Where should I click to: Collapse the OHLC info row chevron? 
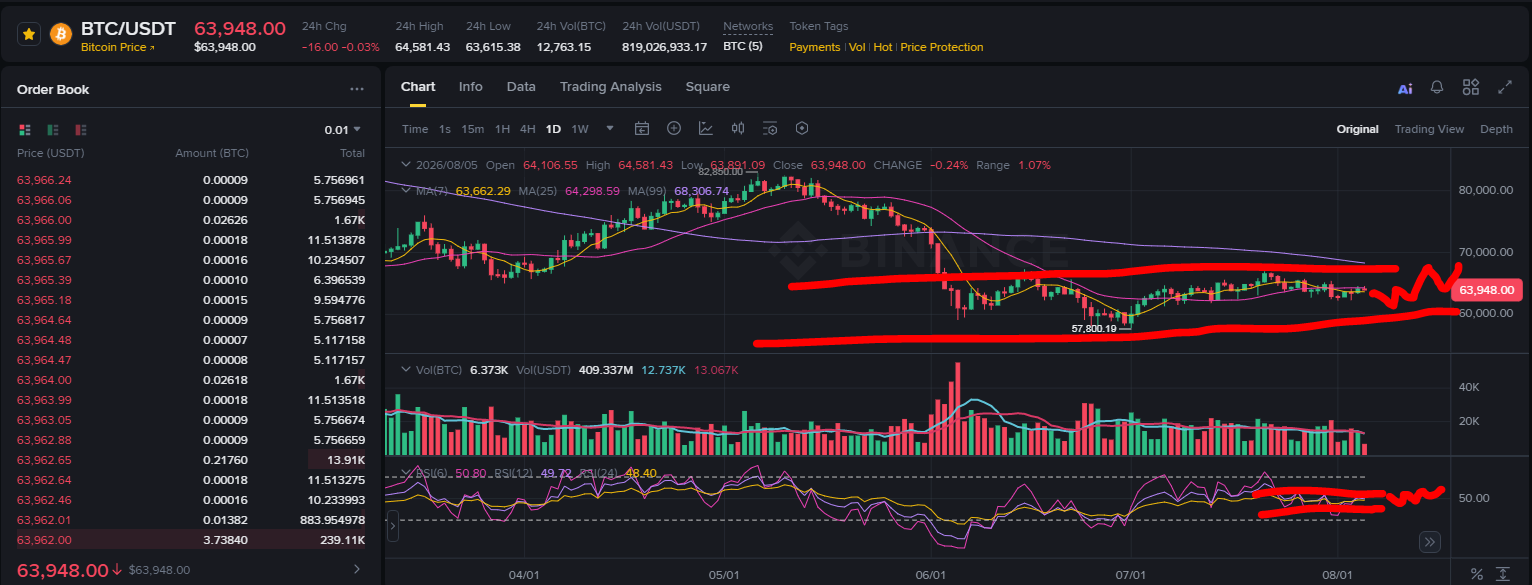[406, 165]
